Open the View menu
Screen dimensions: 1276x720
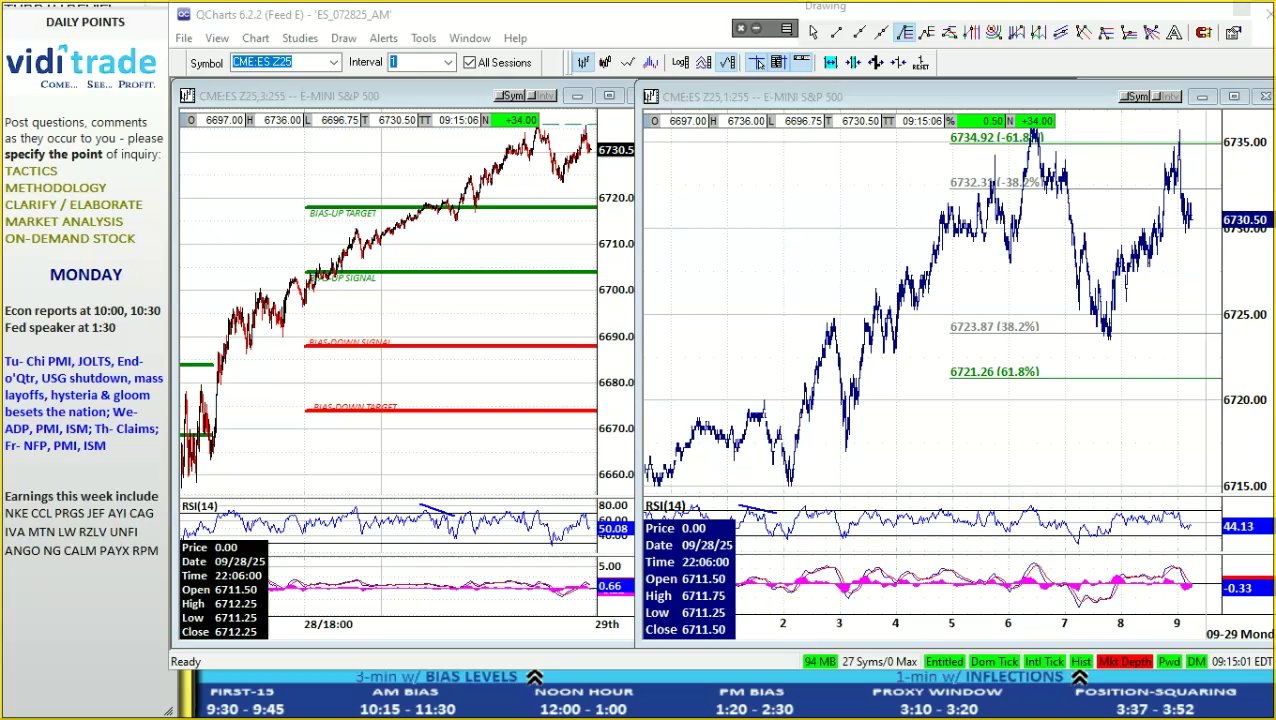coord(217,38)
